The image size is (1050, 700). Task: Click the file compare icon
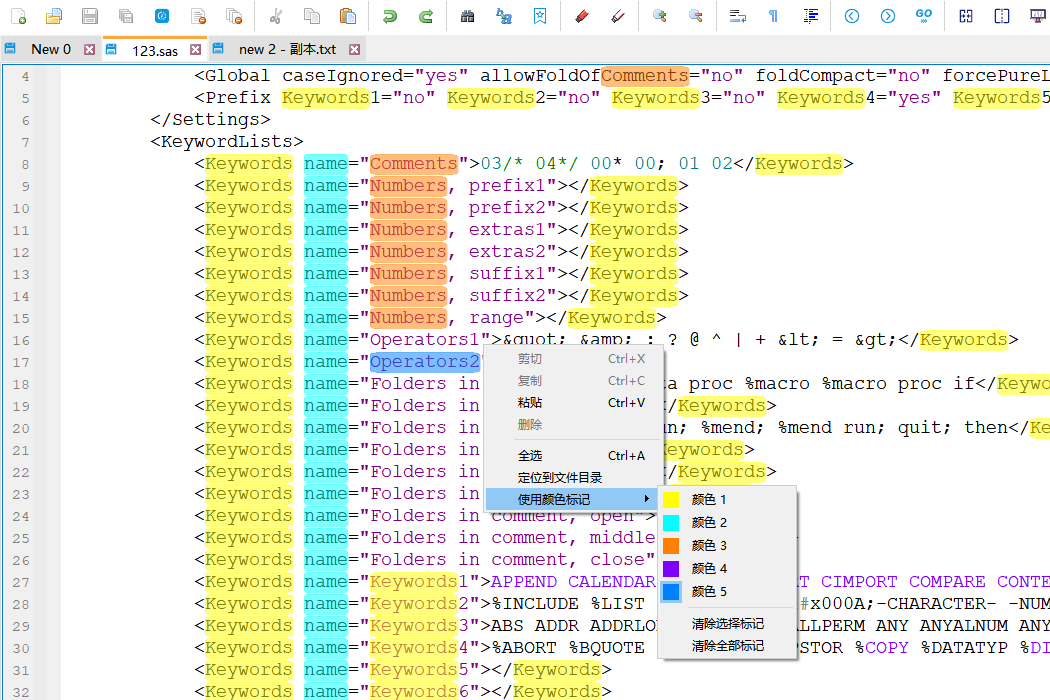tap(966, 16)
